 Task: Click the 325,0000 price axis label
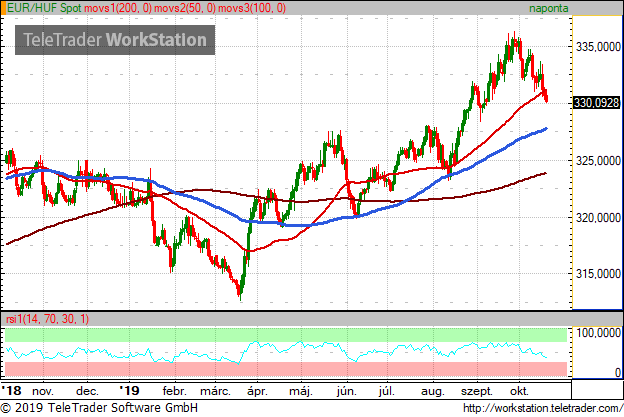point(598,161)
